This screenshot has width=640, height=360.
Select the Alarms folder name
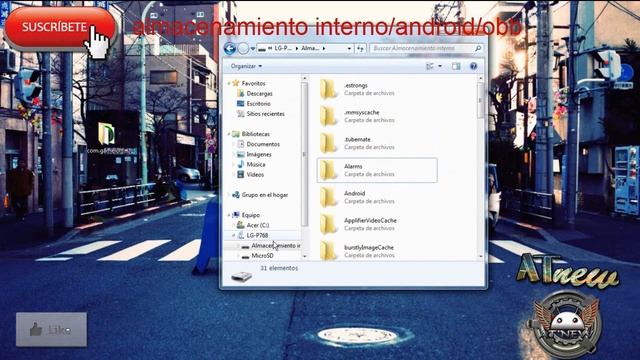point(353,167)
